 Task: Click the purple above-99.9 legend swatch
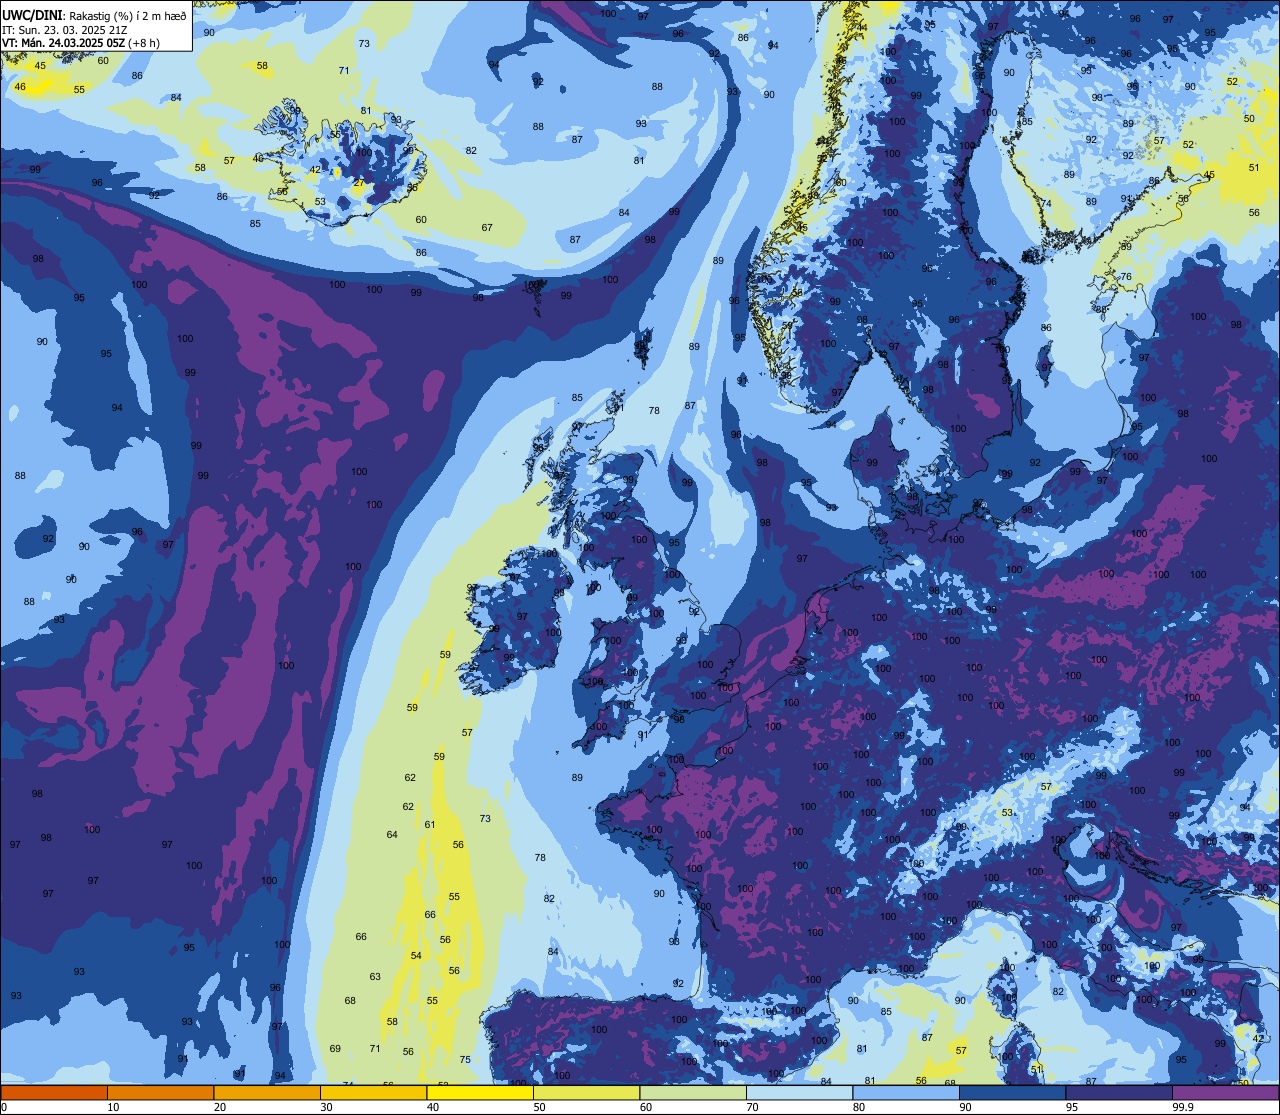[1225, 1092]
